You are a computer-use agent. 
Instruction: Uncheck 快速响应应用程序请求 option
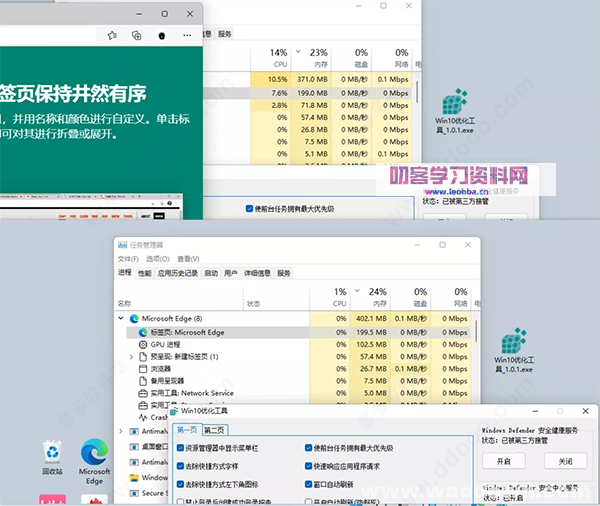[309, 466]
